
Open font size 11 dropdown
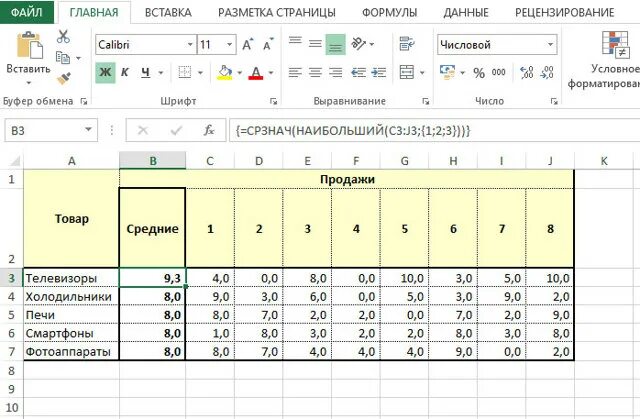point(230,44)
